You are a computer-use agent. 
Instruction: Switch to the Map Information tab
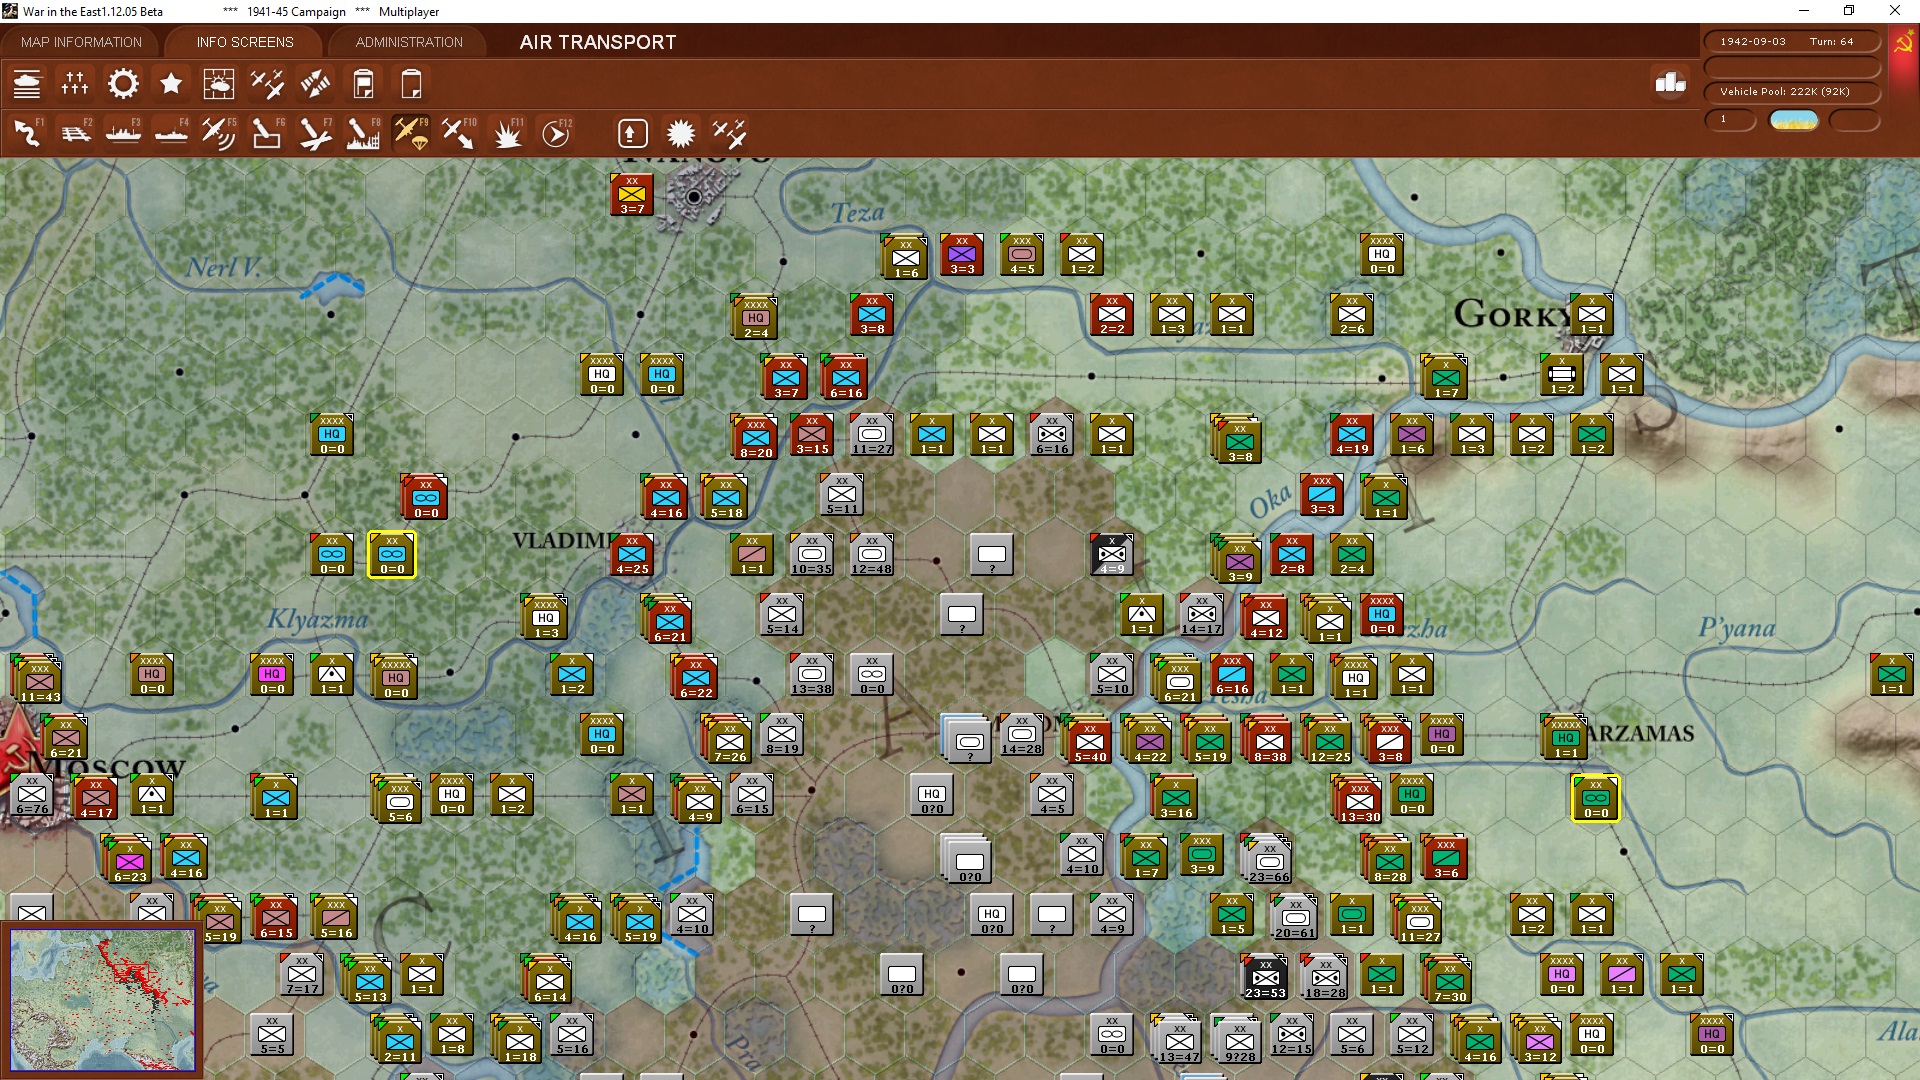click(81, 42)
